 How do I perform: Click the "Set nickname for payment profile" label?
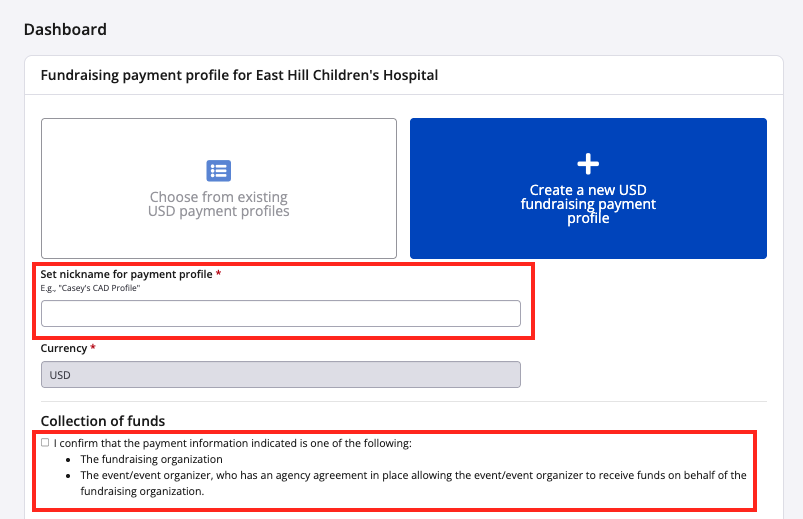tap(126, 274)
